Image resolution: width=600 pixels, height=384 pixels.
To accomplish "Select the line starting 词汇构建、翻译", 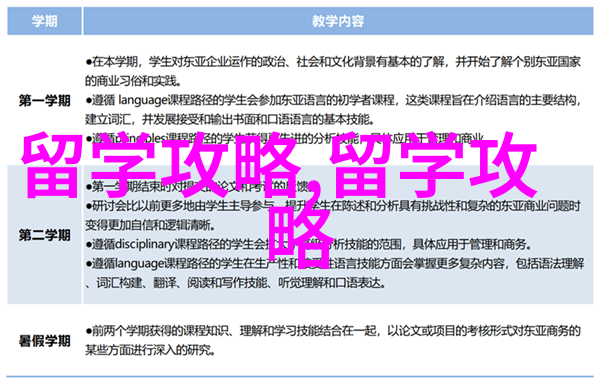I will tap(235, 283).
